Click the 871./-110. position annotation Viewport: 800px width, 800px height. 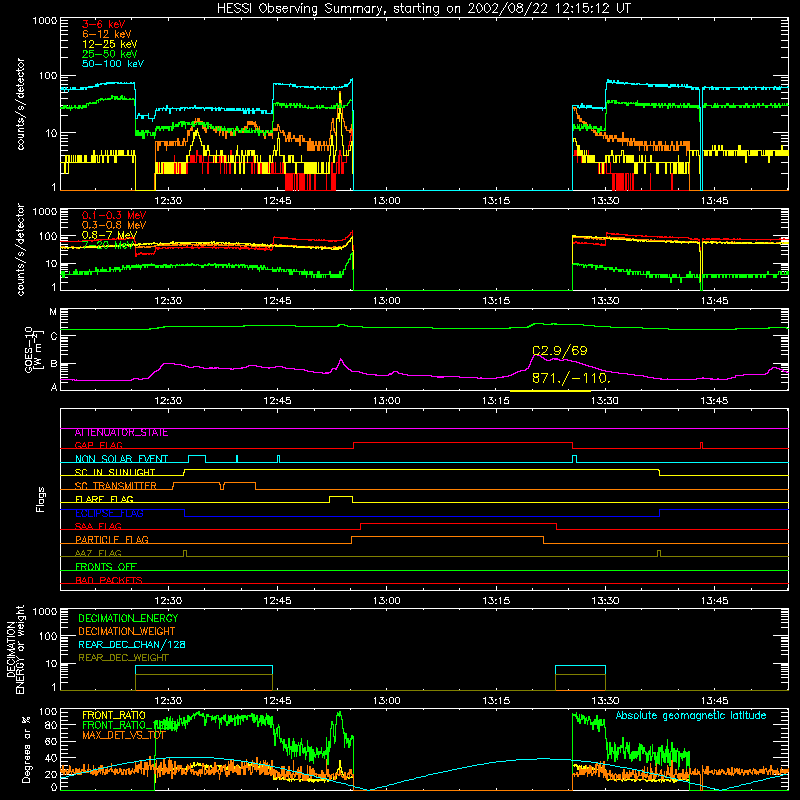pos(571,378)
